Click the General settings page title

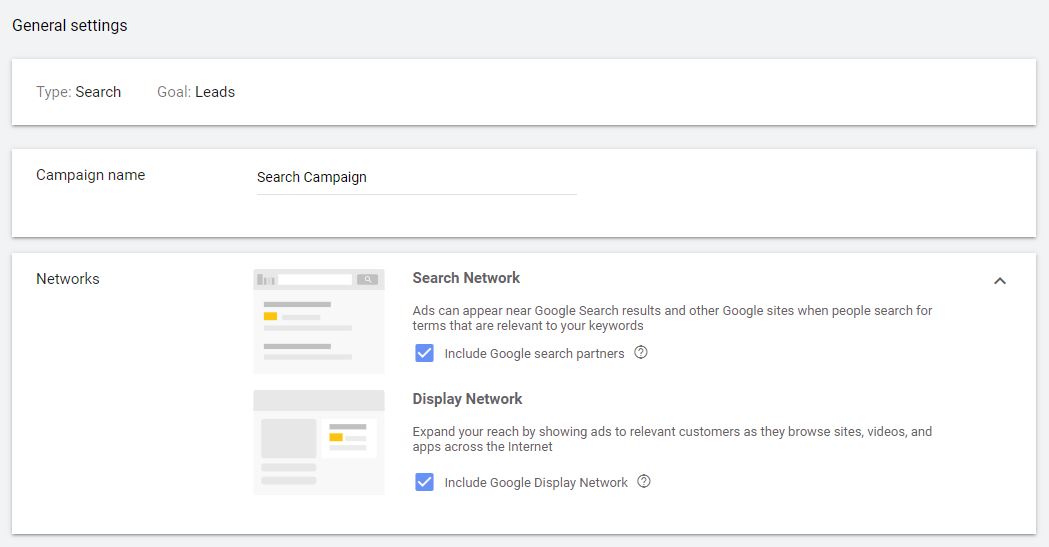[x=70, y=25]
